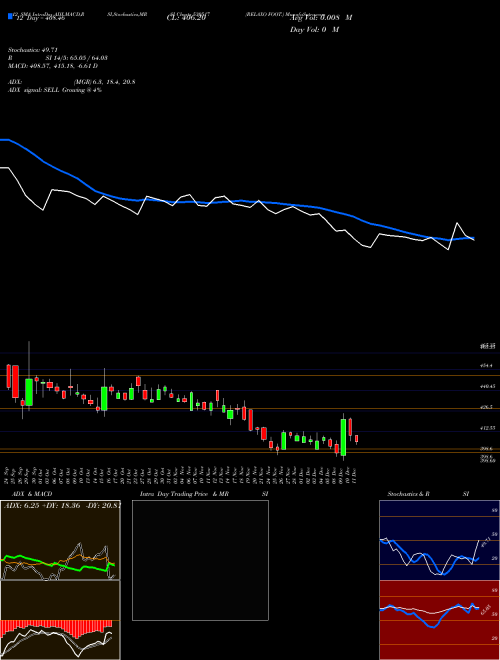Click the 'SI 14/5: 65.05 / 64.03' value
The image size is (500, 660).
tap(77, 58)
